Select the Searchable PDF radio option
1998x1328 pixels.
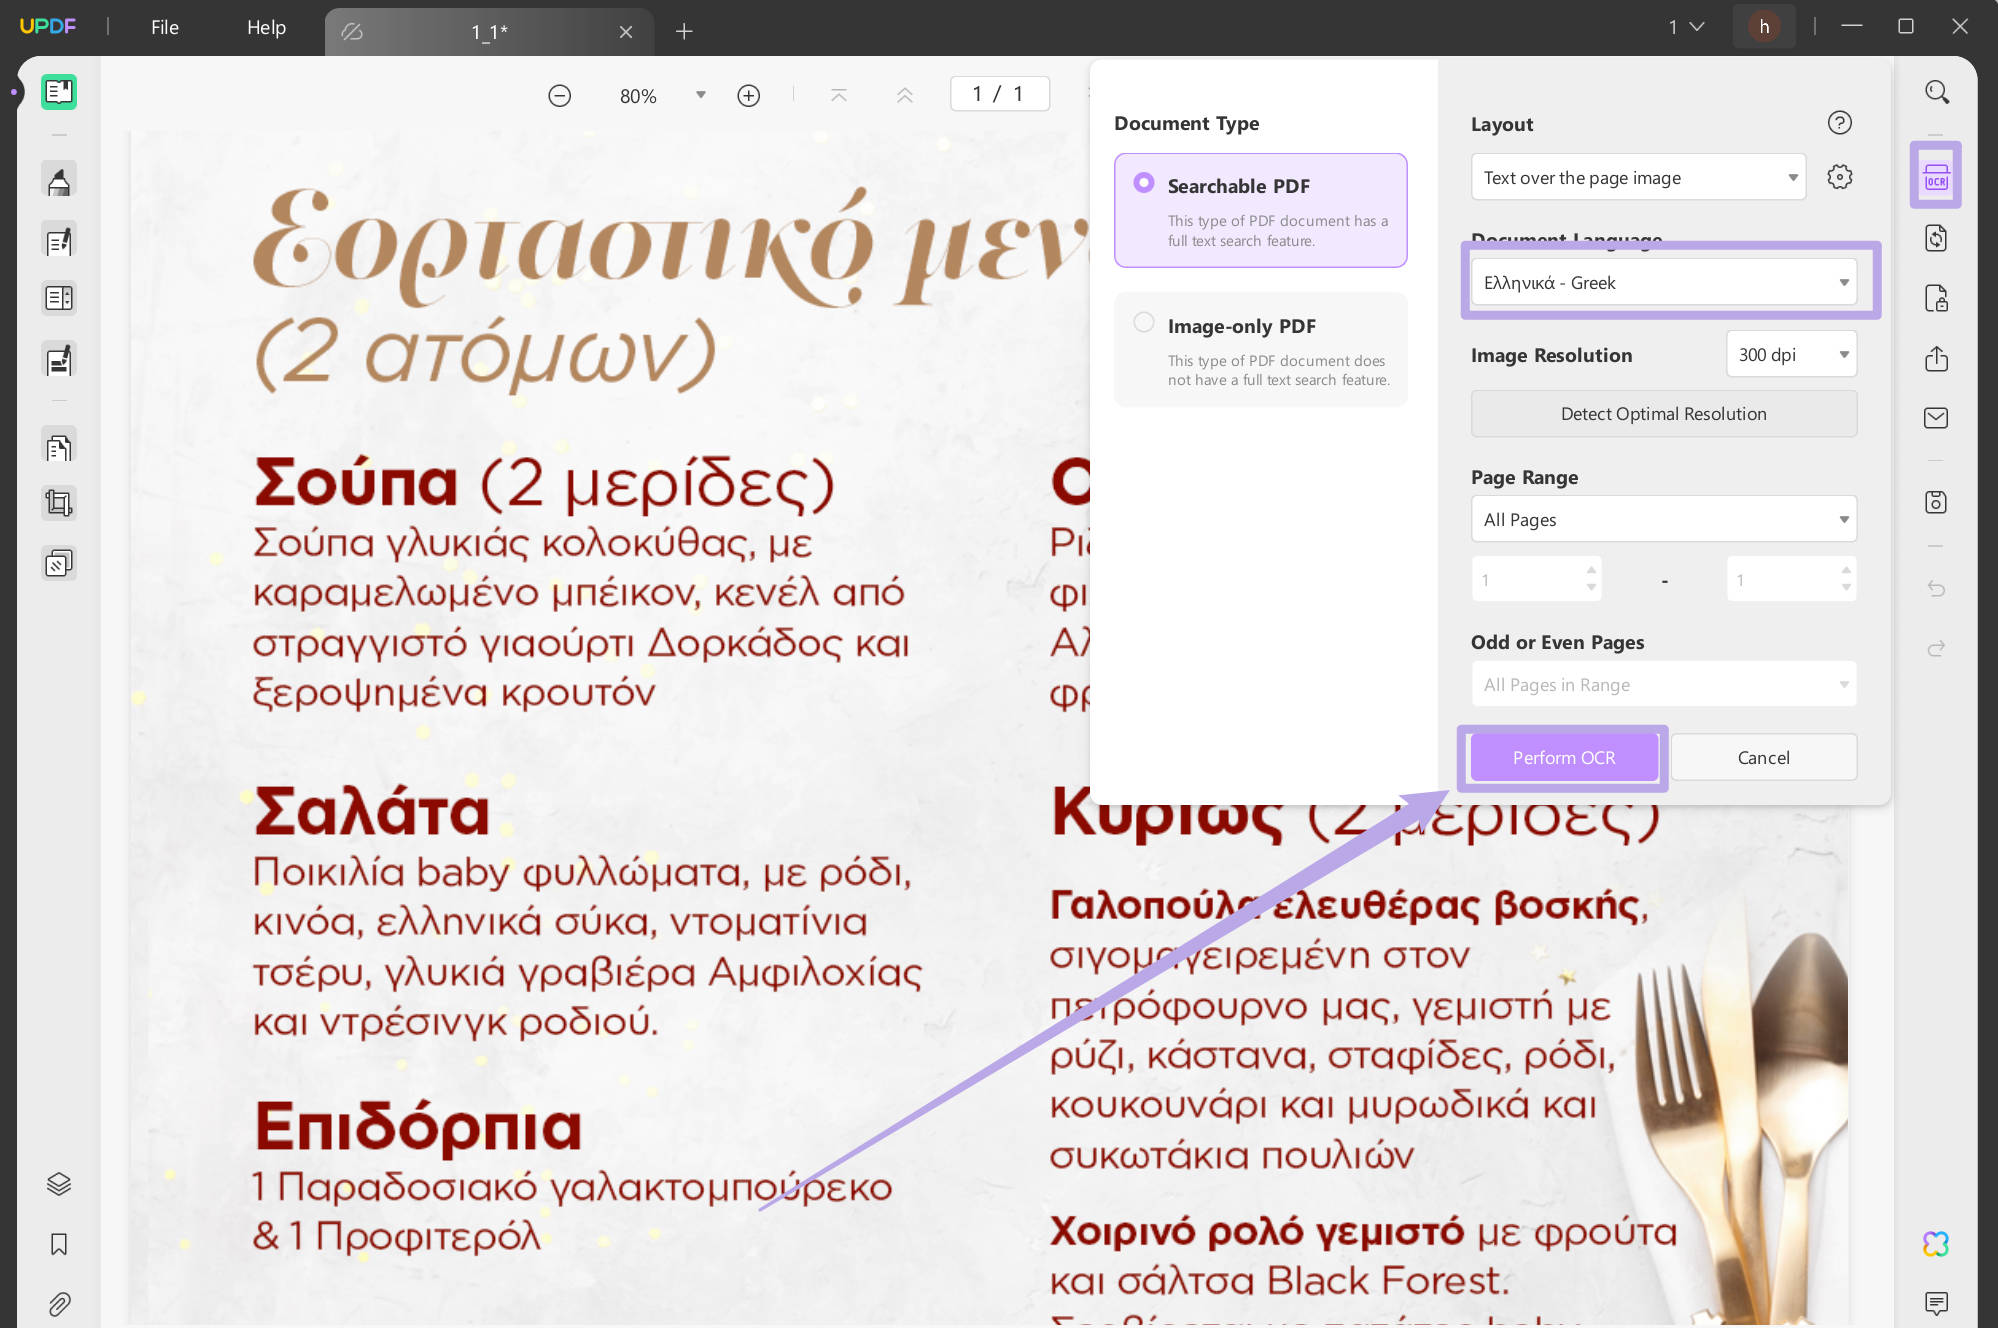(1143, 183)
